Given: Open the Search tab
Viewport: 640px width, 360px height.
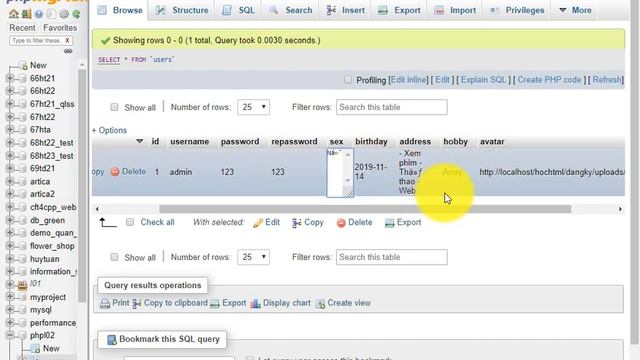Looking at the screenshot, I should 291,10.
